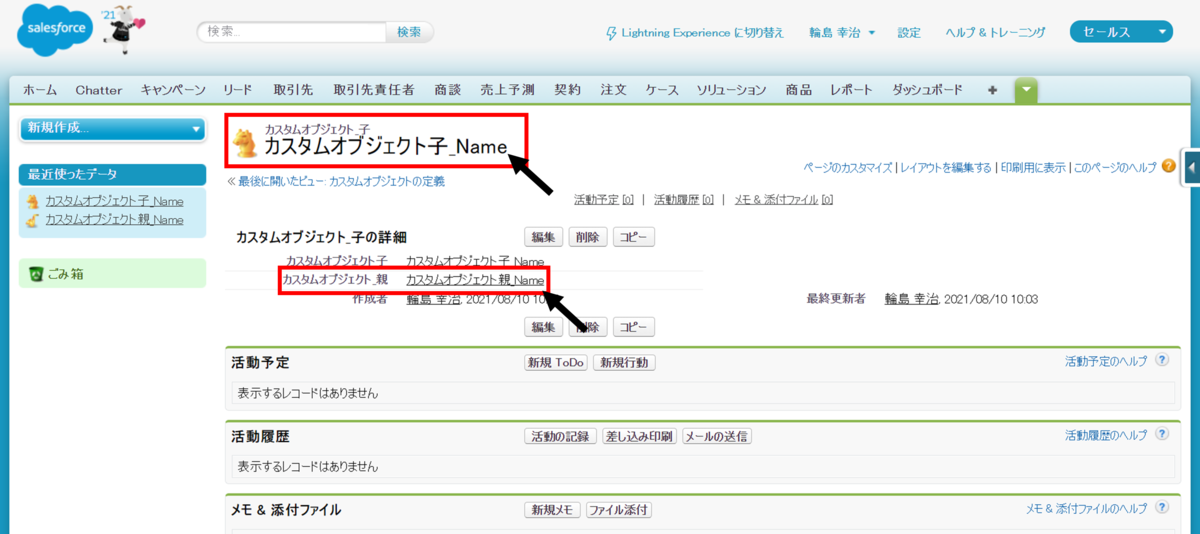Jump to メモ & 添付ファイル [0] link
The image size is (1200, 534).
[x=784, y=200]
